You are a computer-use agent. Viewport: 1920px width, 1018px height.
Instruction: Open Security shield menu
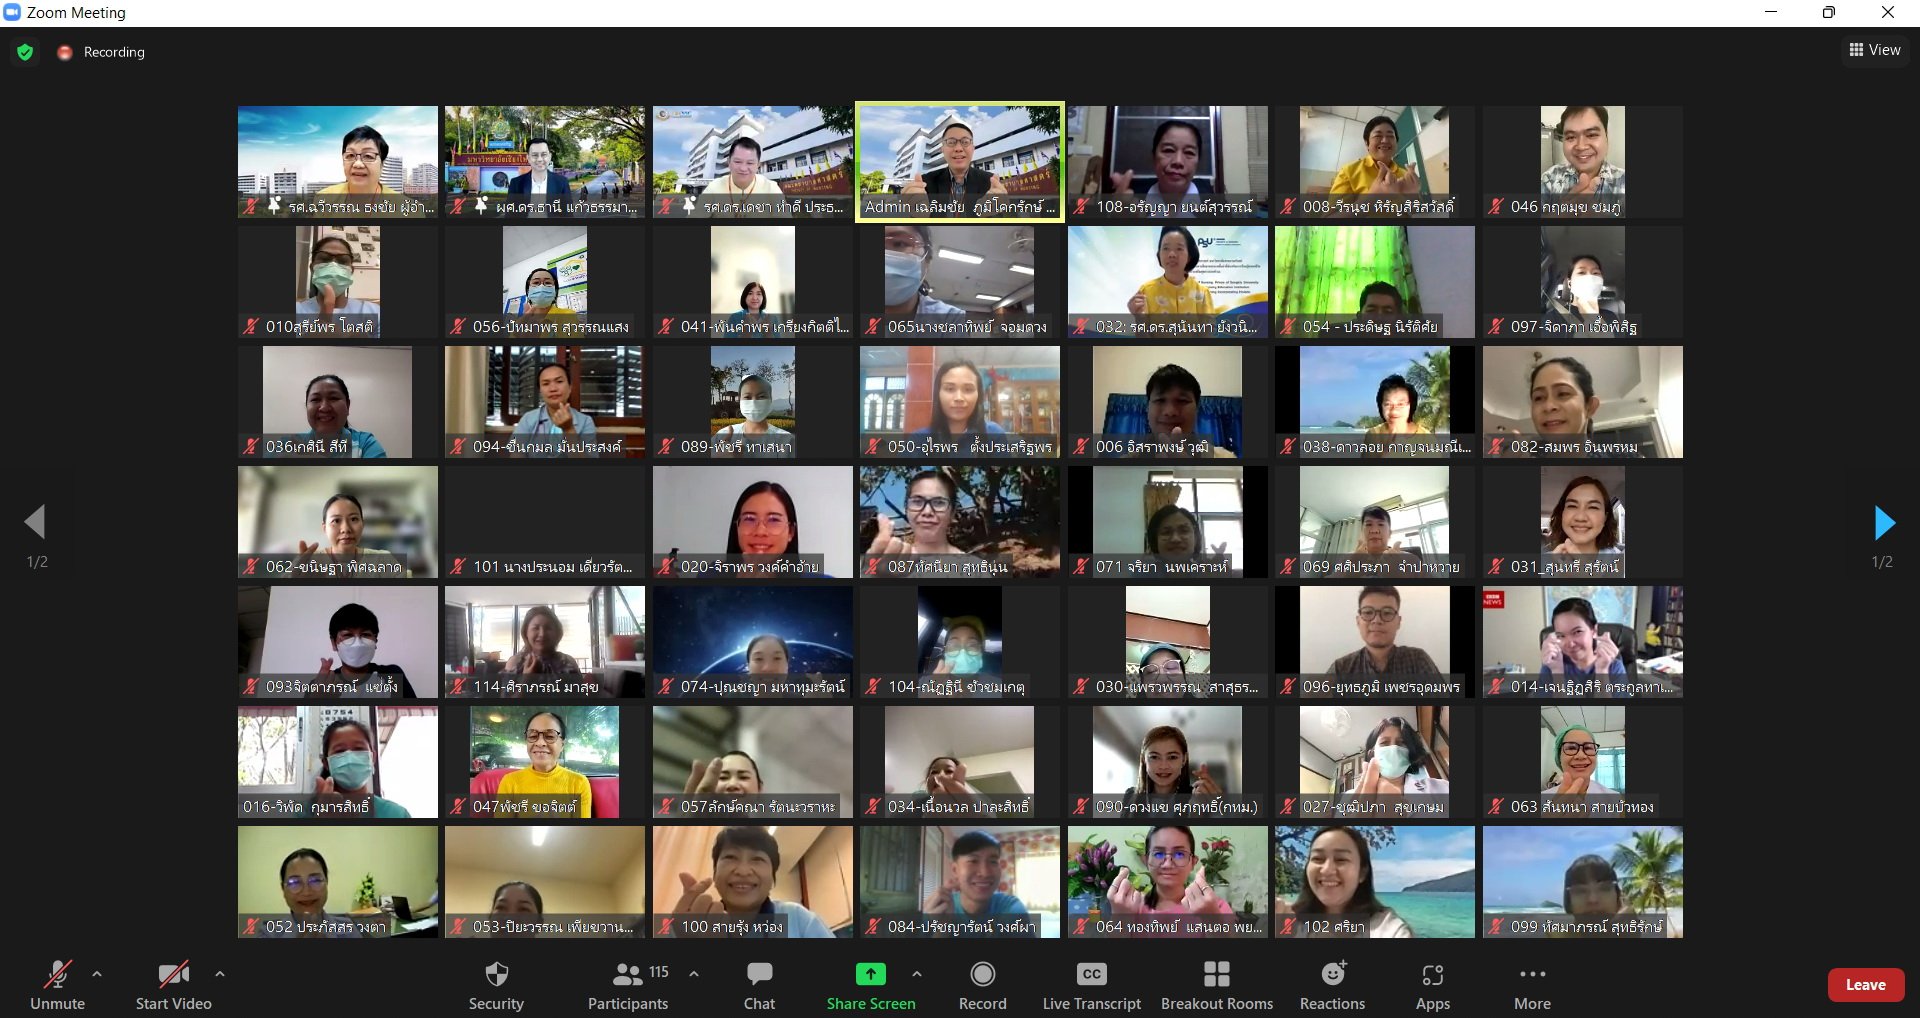[496, 985]
